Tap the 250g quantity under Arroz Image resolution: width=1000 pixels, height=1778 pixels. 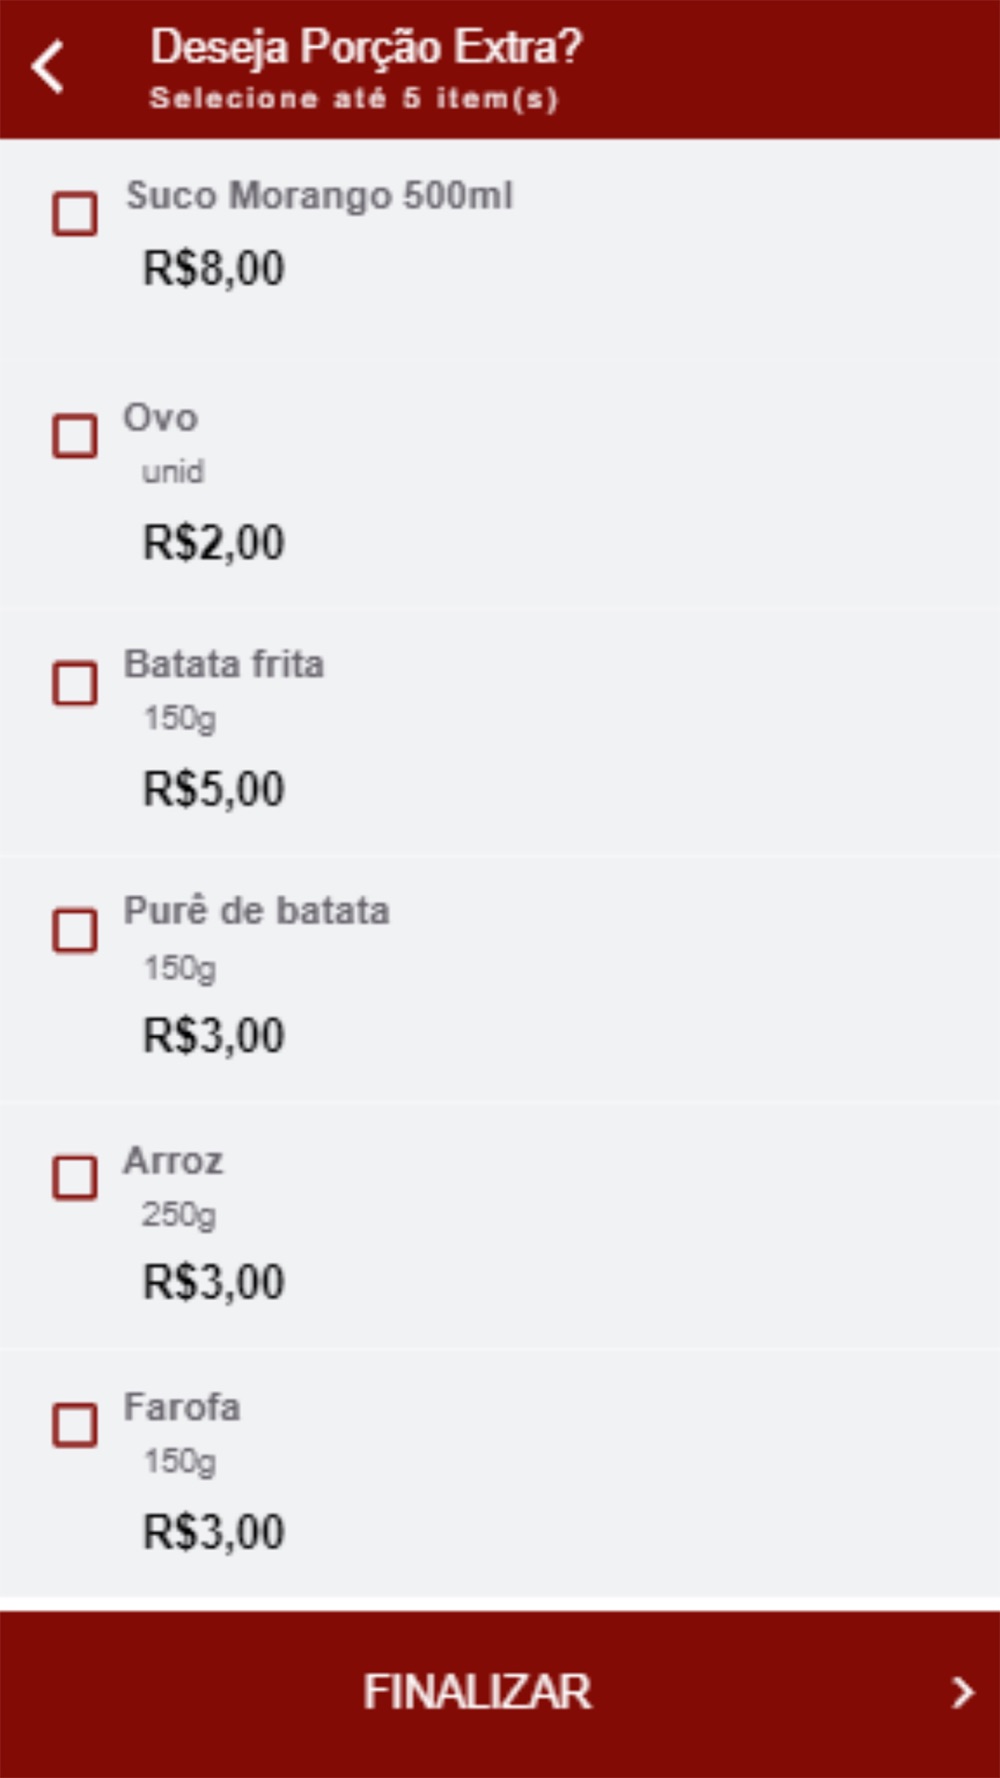[178, 1216]
